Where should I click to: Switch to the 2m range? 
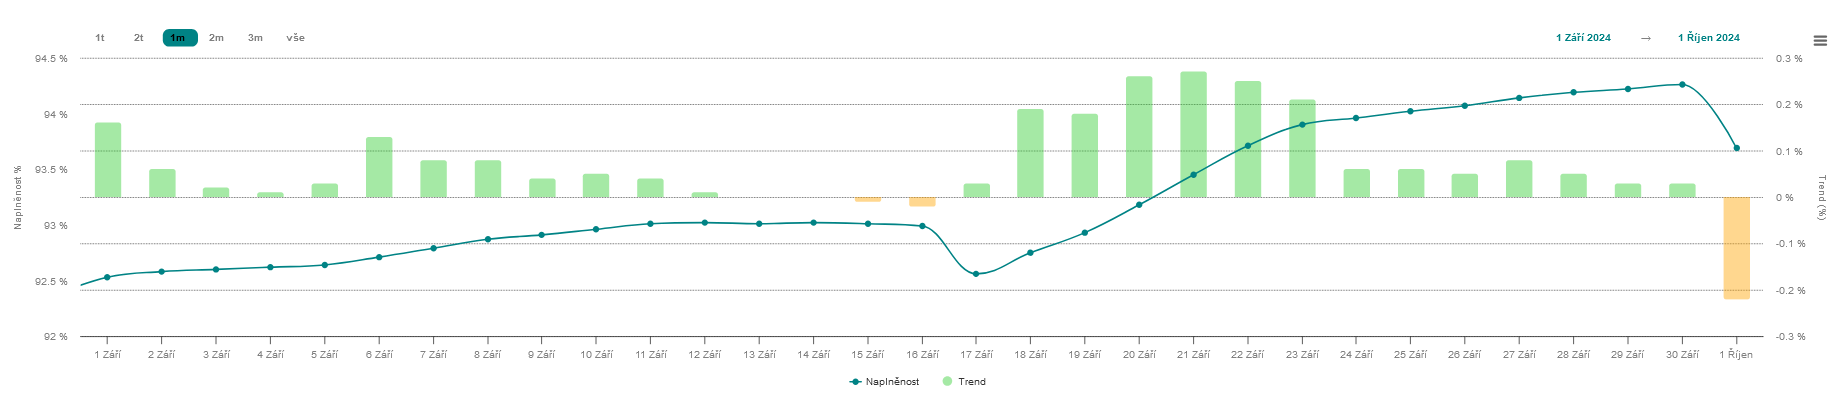[x=216, y=38]
